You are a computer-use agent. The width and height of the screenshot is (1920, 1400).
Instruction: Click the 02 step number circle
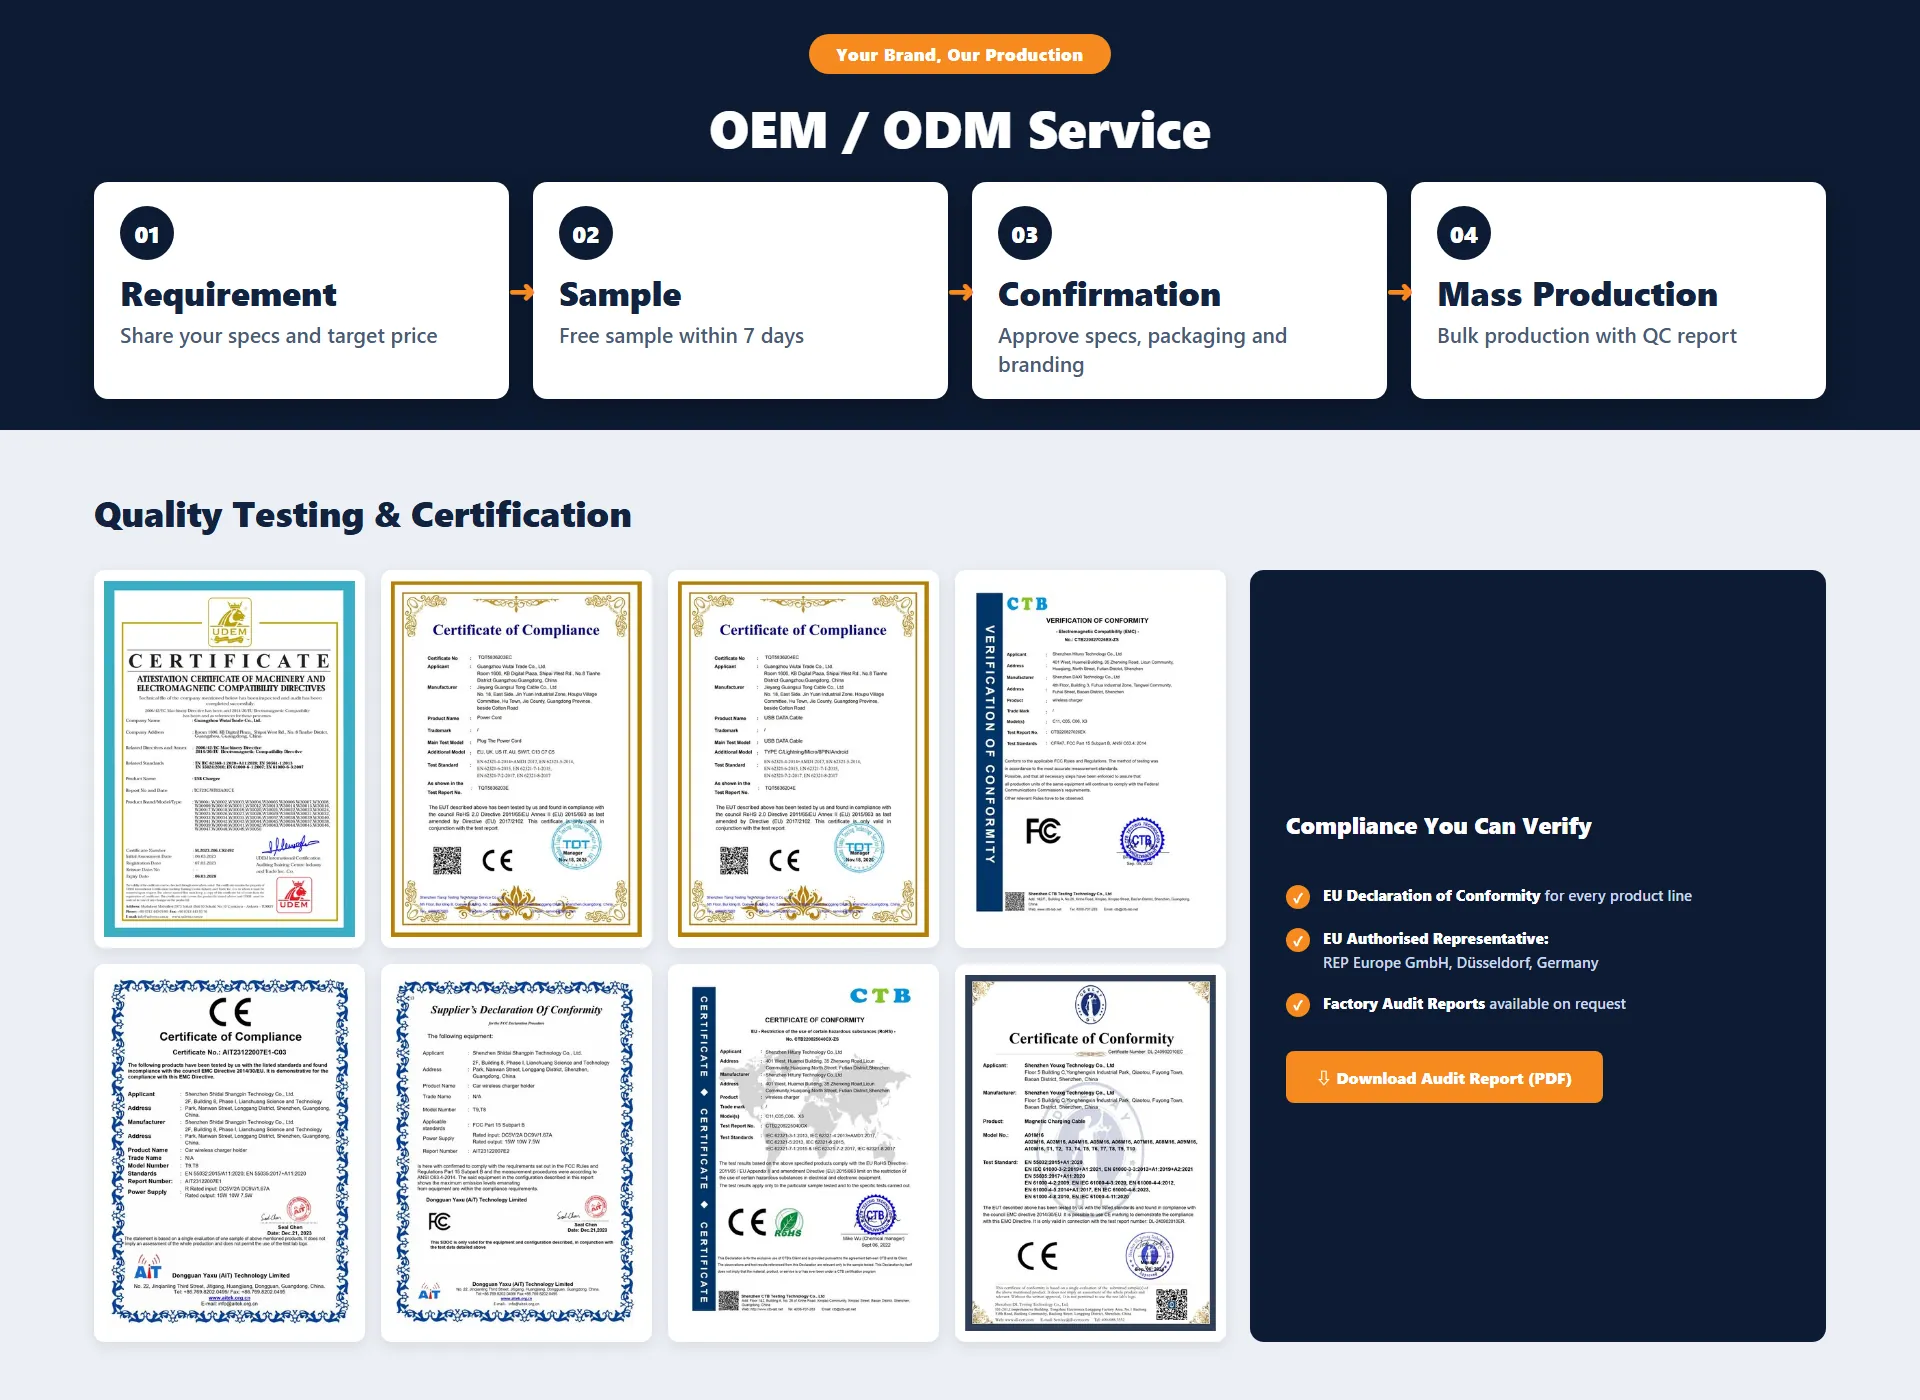586,234
